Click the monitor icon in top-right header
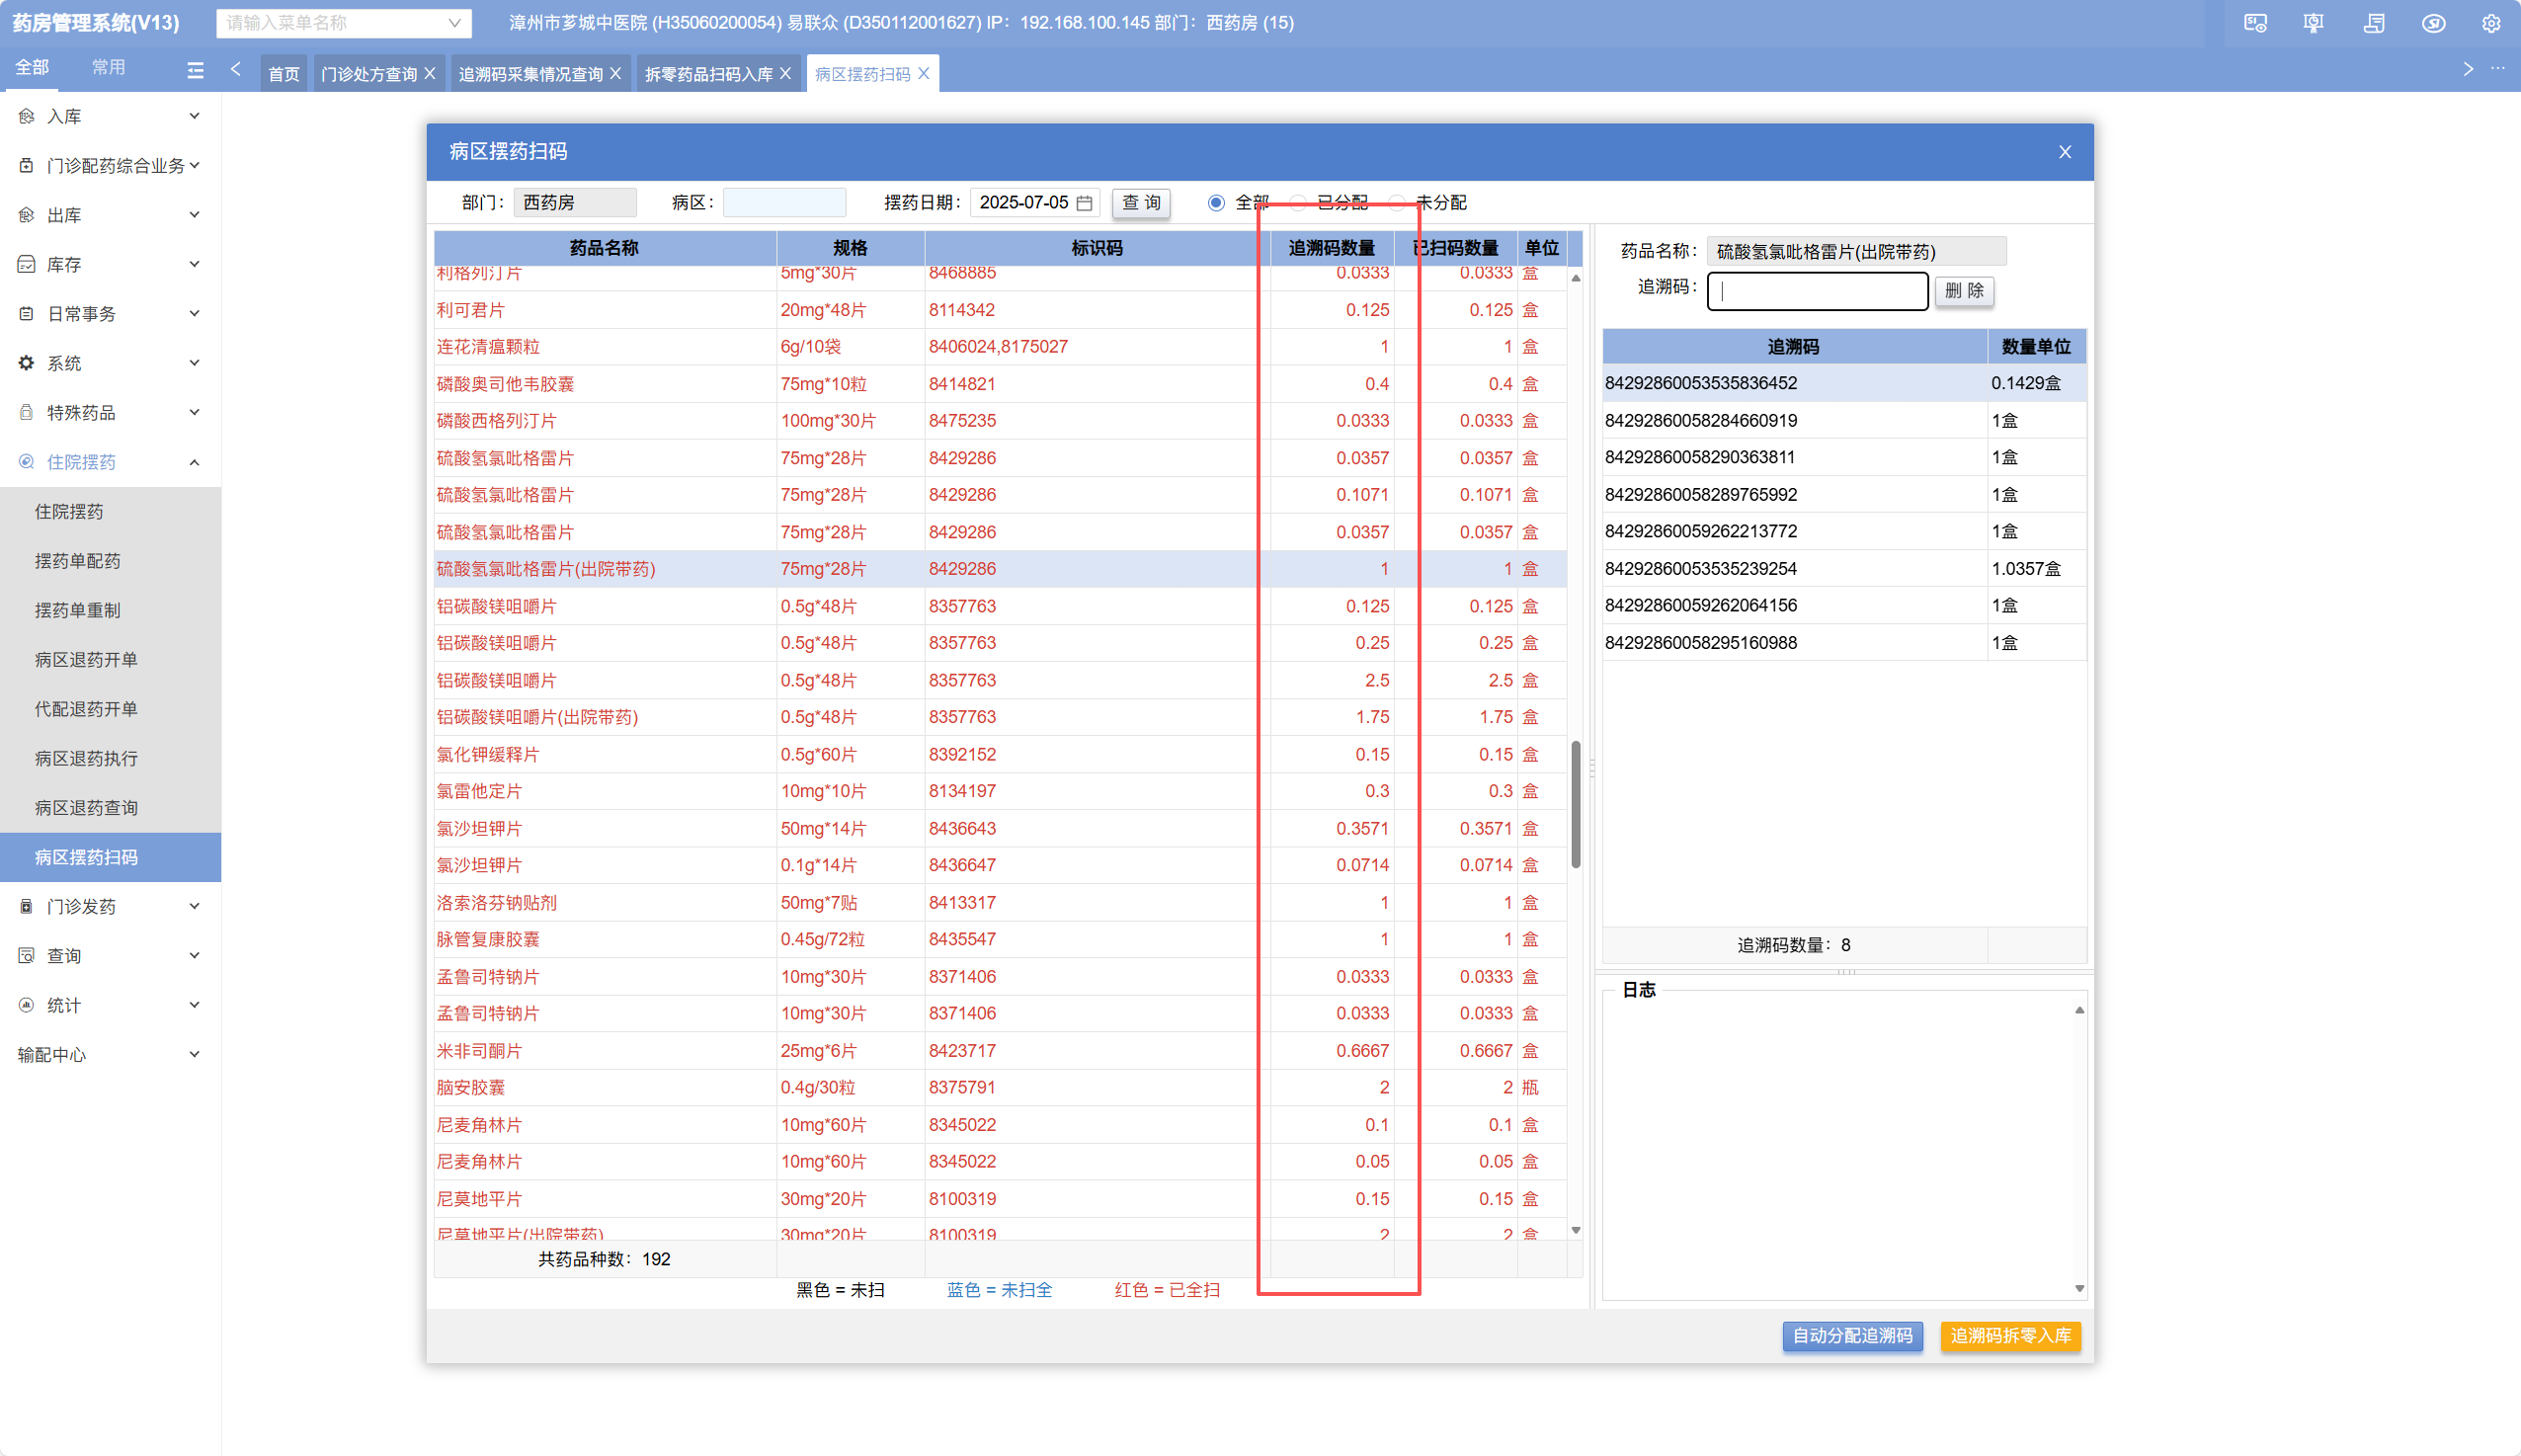2521x1456 pixels. [x=2255, y=23]
